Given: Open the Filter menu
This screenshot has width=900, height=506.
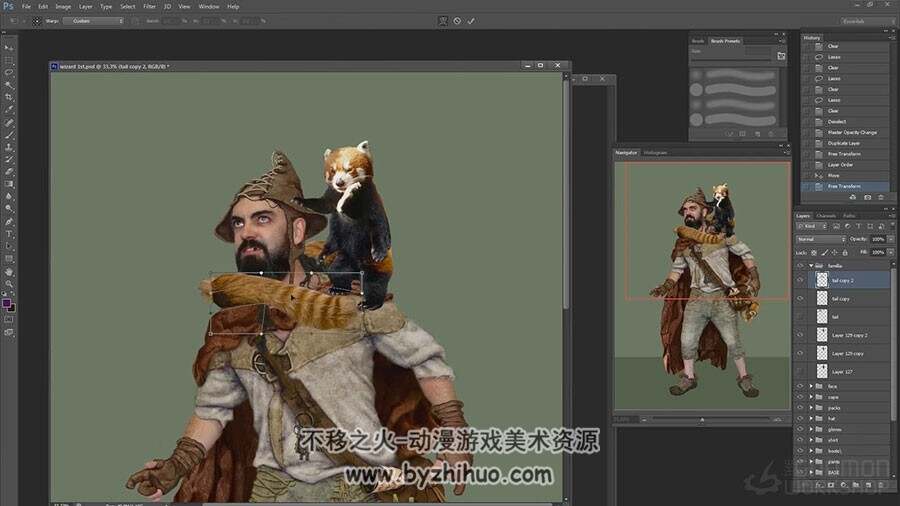Looking at the screenshot, I should [x=149, y=6].
